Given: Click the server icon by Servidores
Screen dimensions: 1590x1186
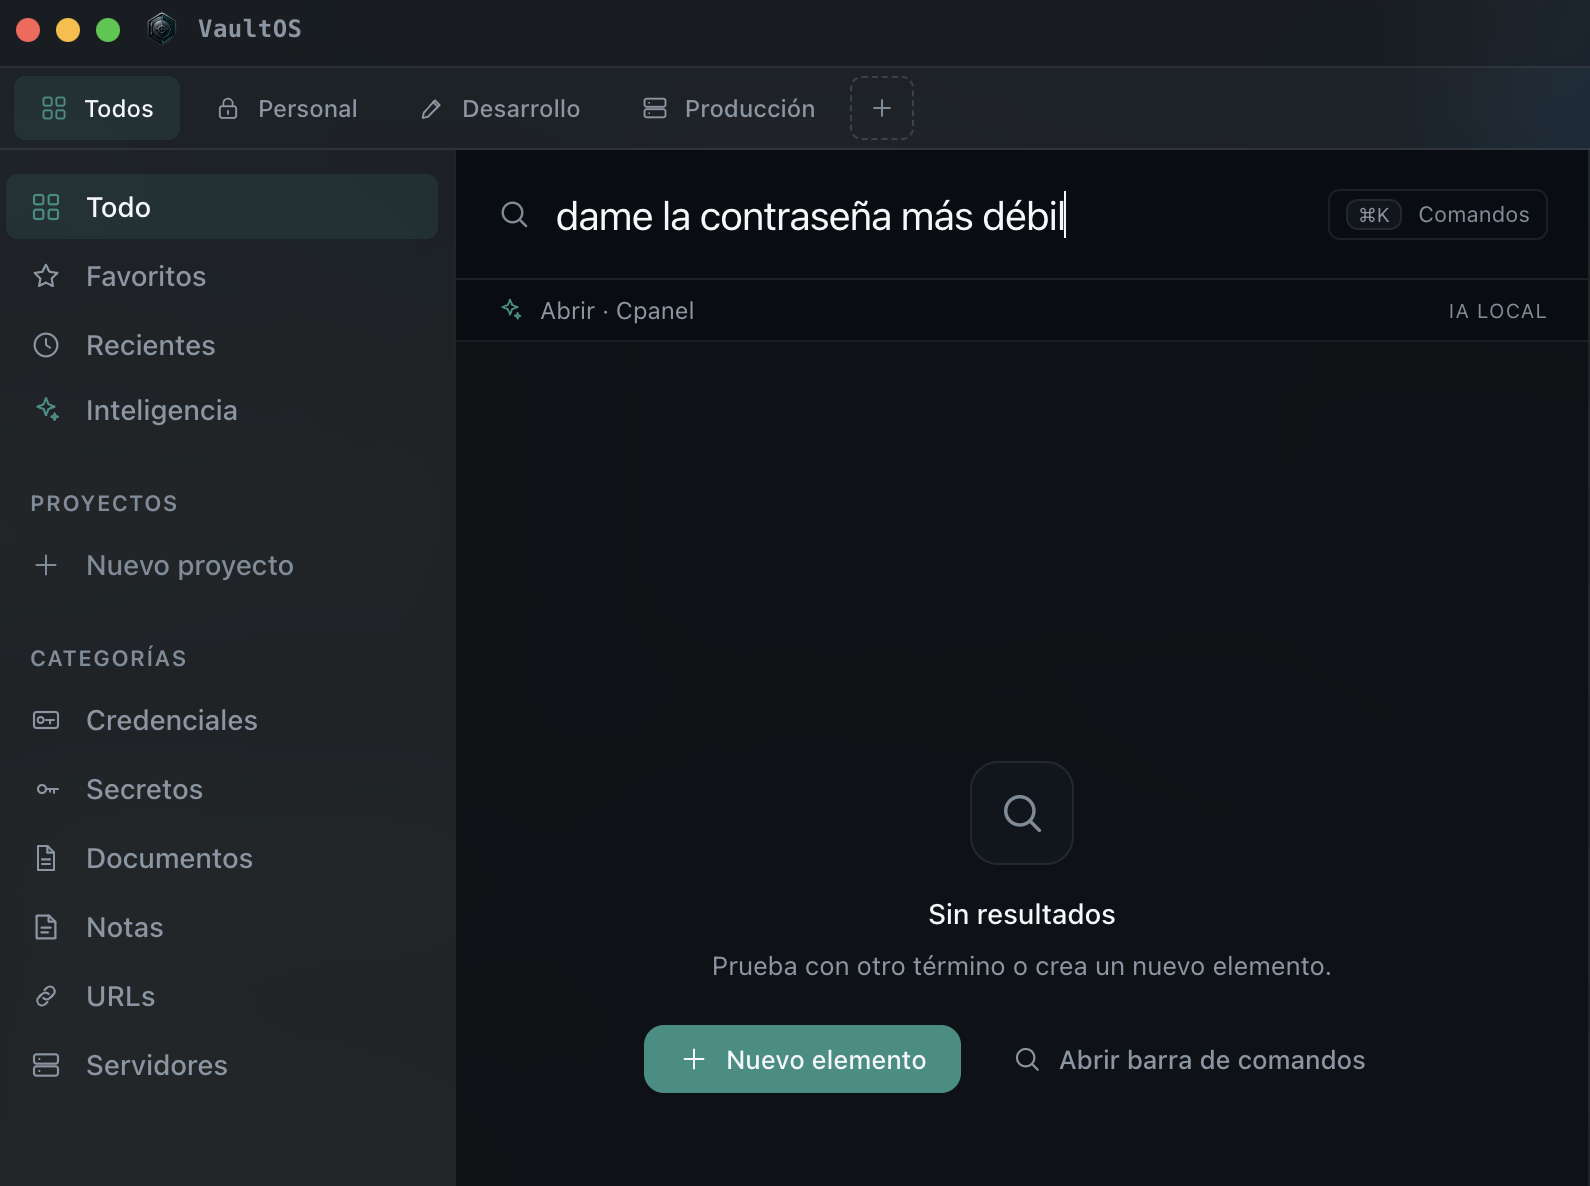Looking at the screenshot, I should (x=46, y=1065).
